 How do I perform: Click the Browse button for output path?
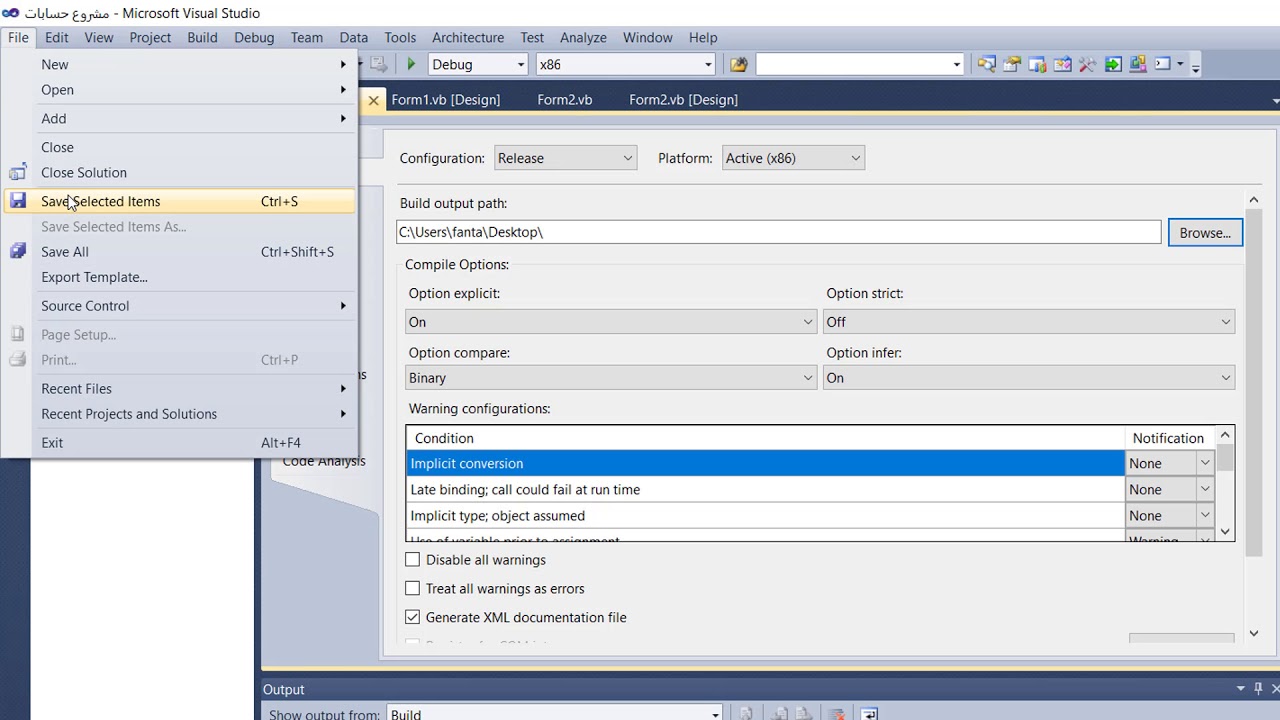1205,233
